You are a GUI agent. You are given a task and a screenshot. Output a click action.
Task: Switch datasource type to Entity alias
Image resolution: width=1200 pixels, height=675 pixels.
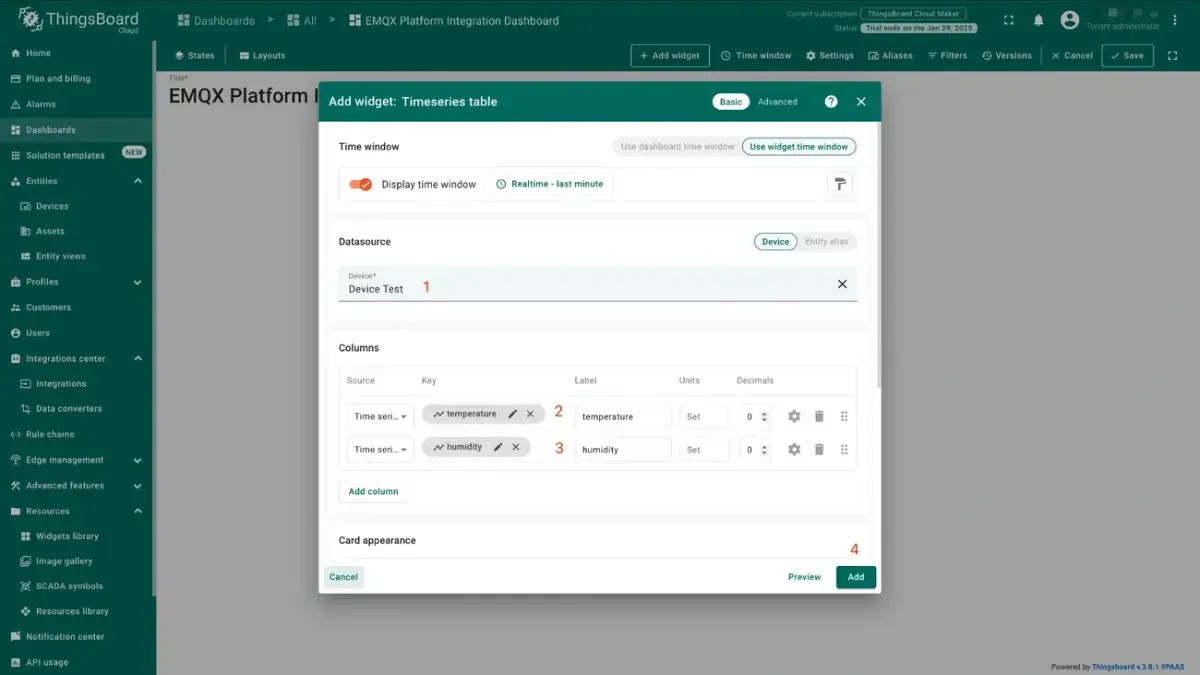tap(827, 241)
